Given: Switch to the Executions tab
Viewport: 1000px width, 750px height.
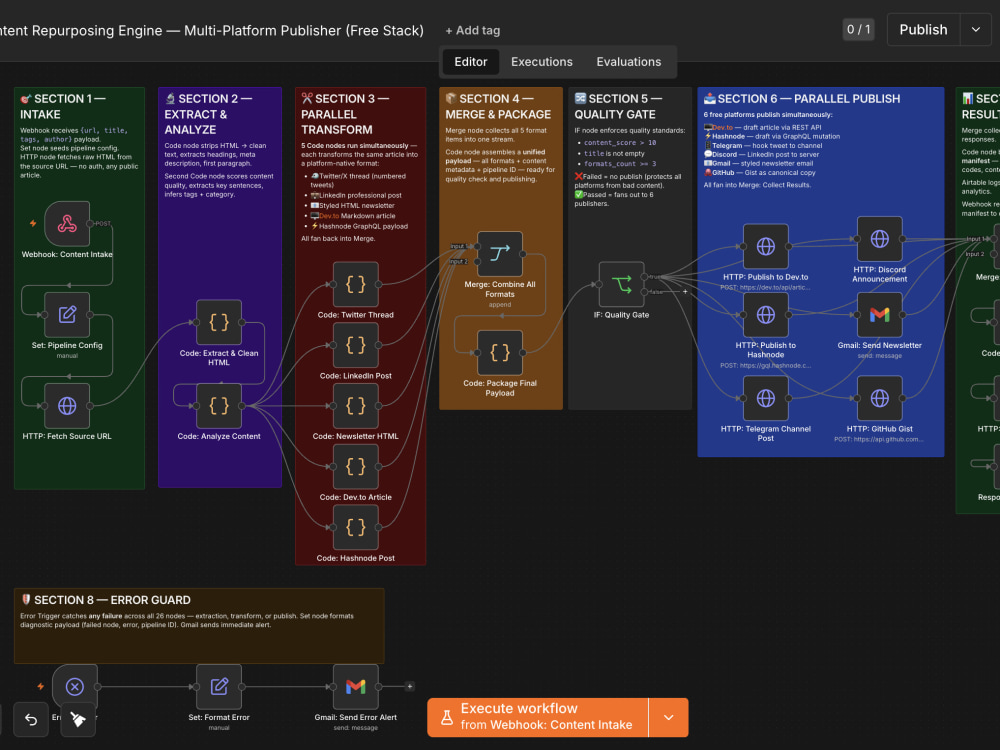Looking at the screenshot, I should [541, 62].
